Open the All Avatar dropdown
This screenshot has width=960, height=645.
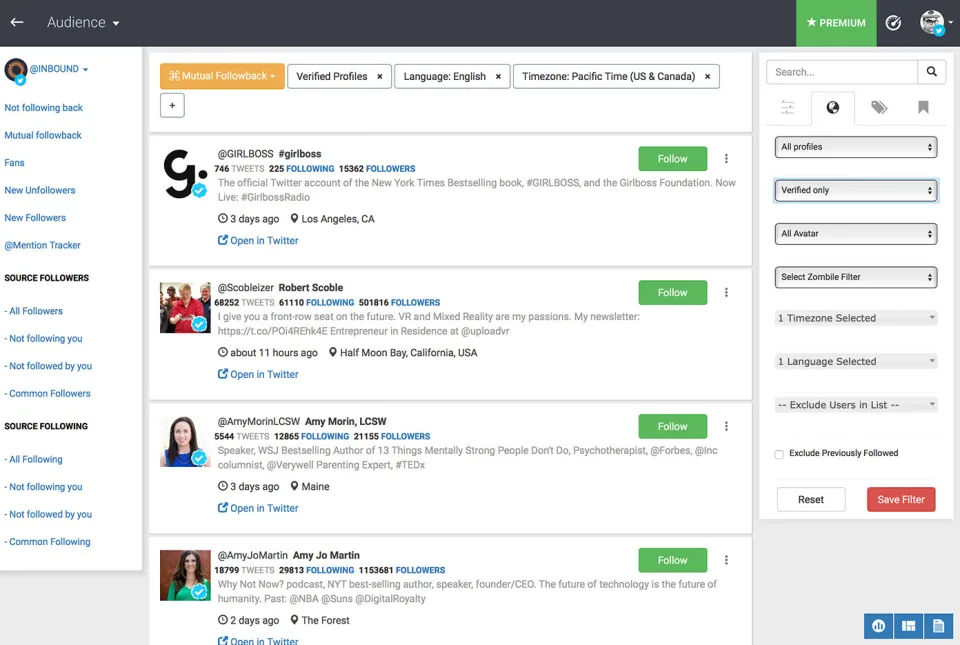coord(856,234)
